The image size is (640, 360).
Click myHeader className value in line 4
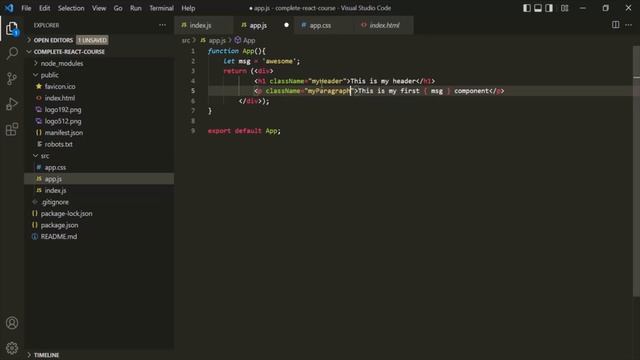[326, 81]
